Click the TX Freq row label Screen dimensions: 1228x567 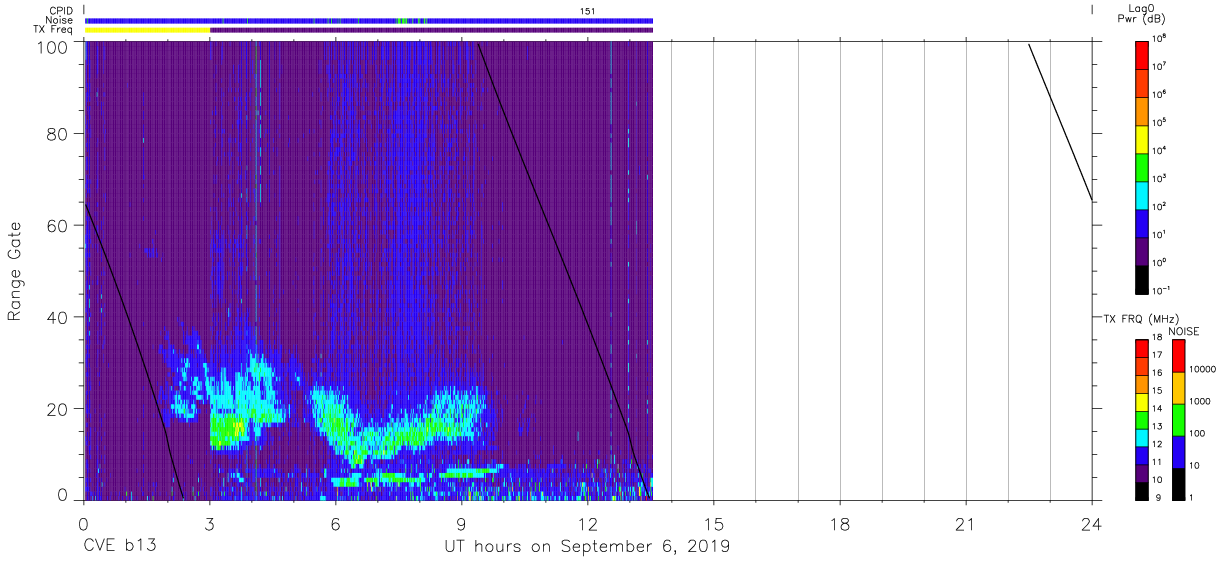(51, 30)
